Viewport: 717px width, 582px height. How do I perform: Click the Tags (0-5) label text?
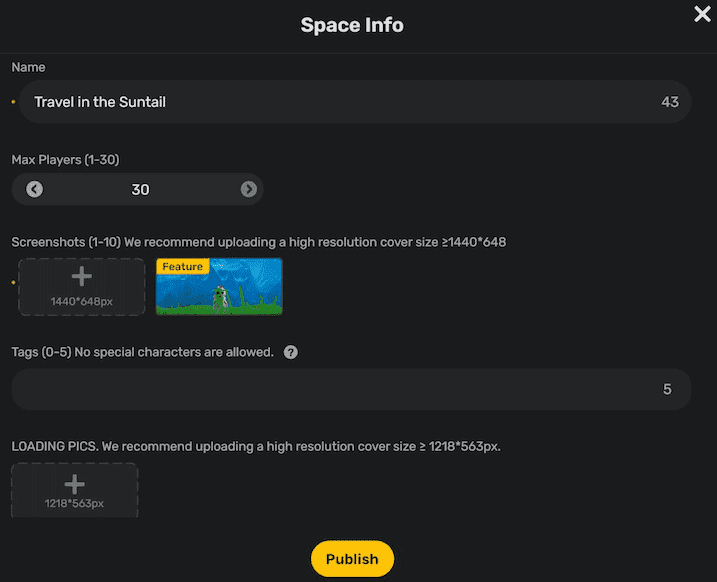click(x=142, y=352)
